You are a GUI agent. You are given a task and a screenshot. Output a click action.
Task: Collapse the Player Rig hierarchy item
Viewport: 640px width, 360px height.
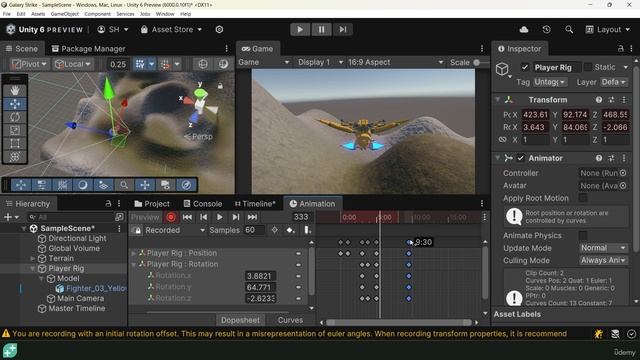pos(33,269)
